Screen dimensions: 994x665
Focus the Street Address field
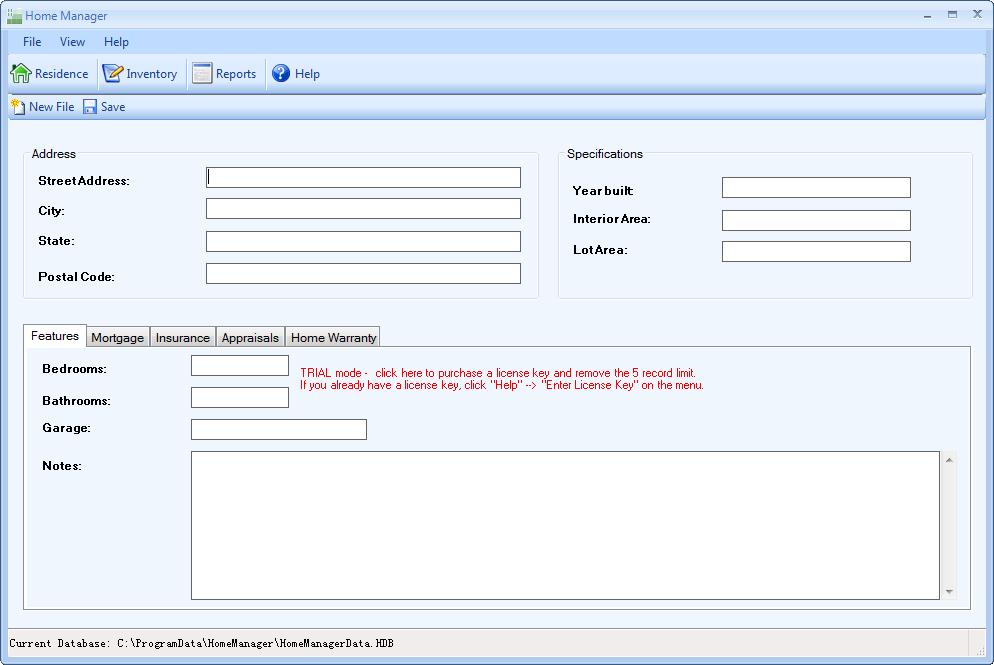(x=363, y=178)
